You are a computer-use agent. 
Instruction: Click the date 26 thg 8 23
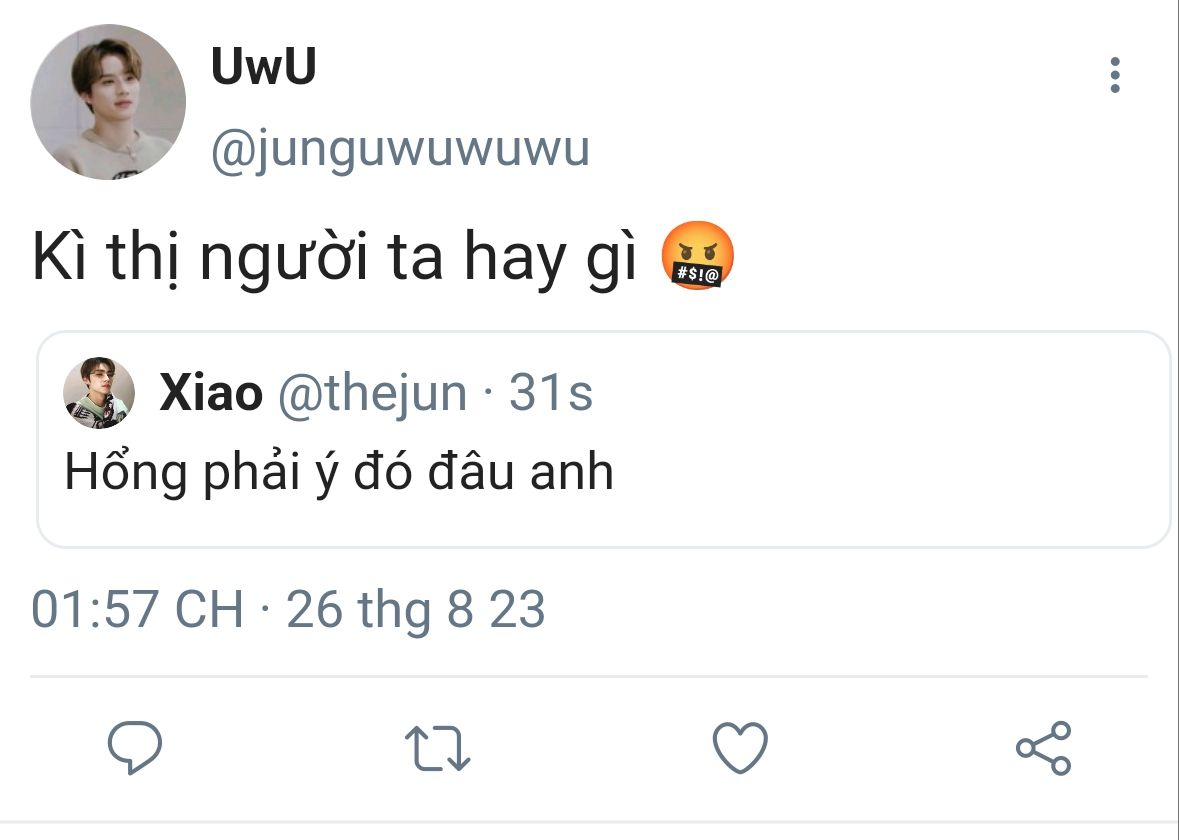pos(416,609)
